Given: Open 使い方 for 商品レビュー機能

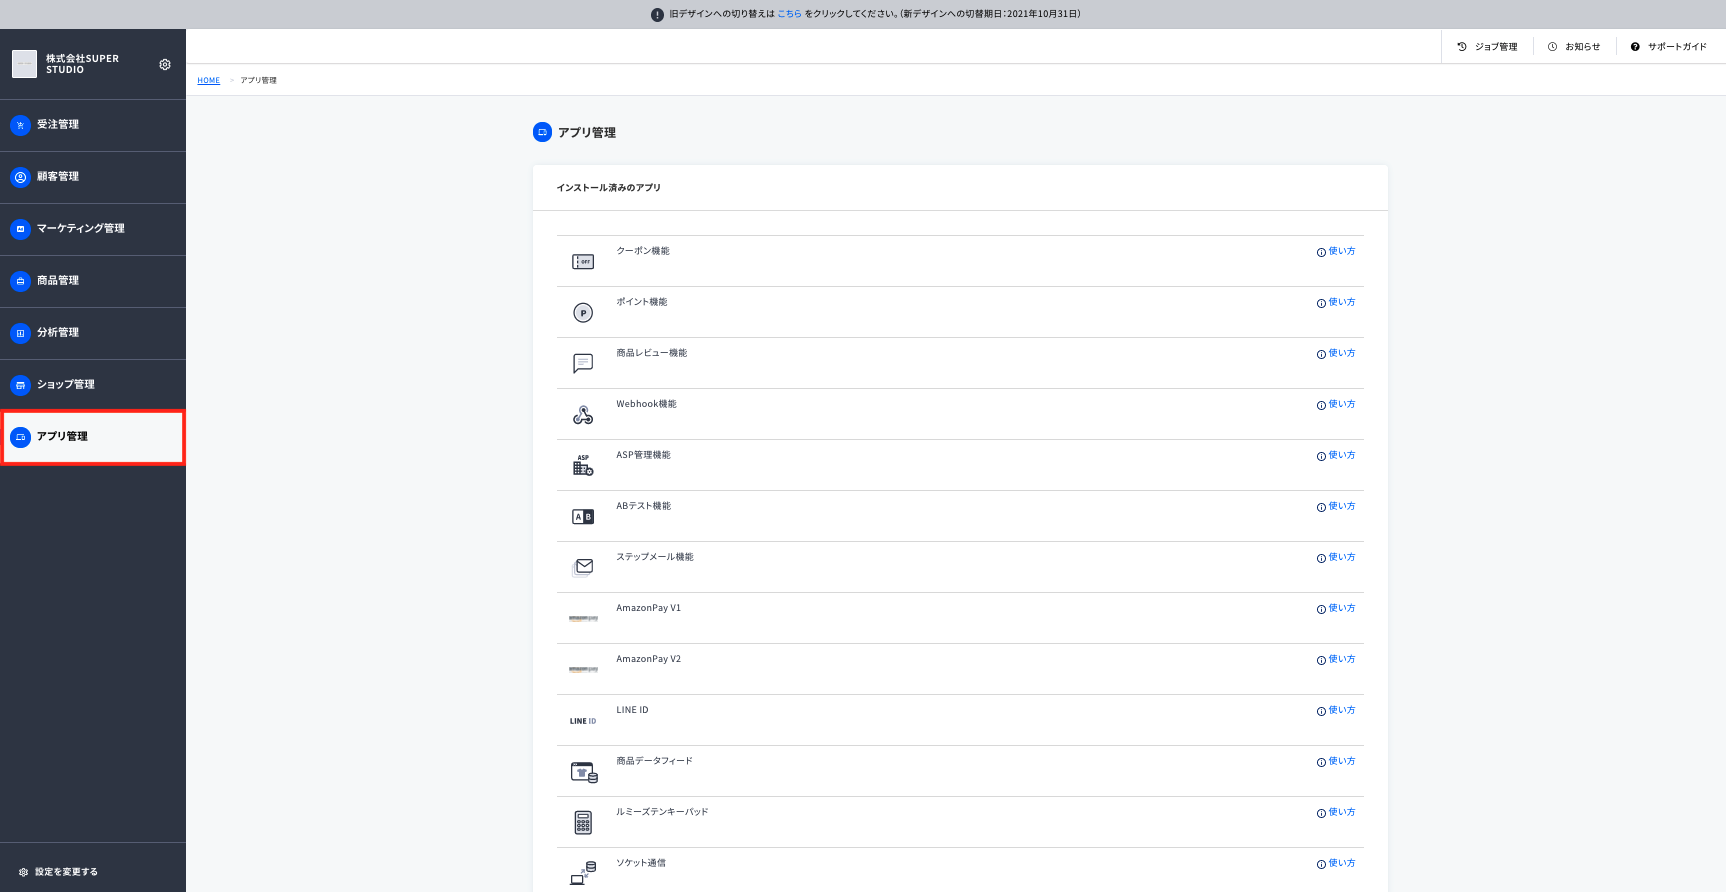Looking at the screenshot, I should tap(1336, 354).
